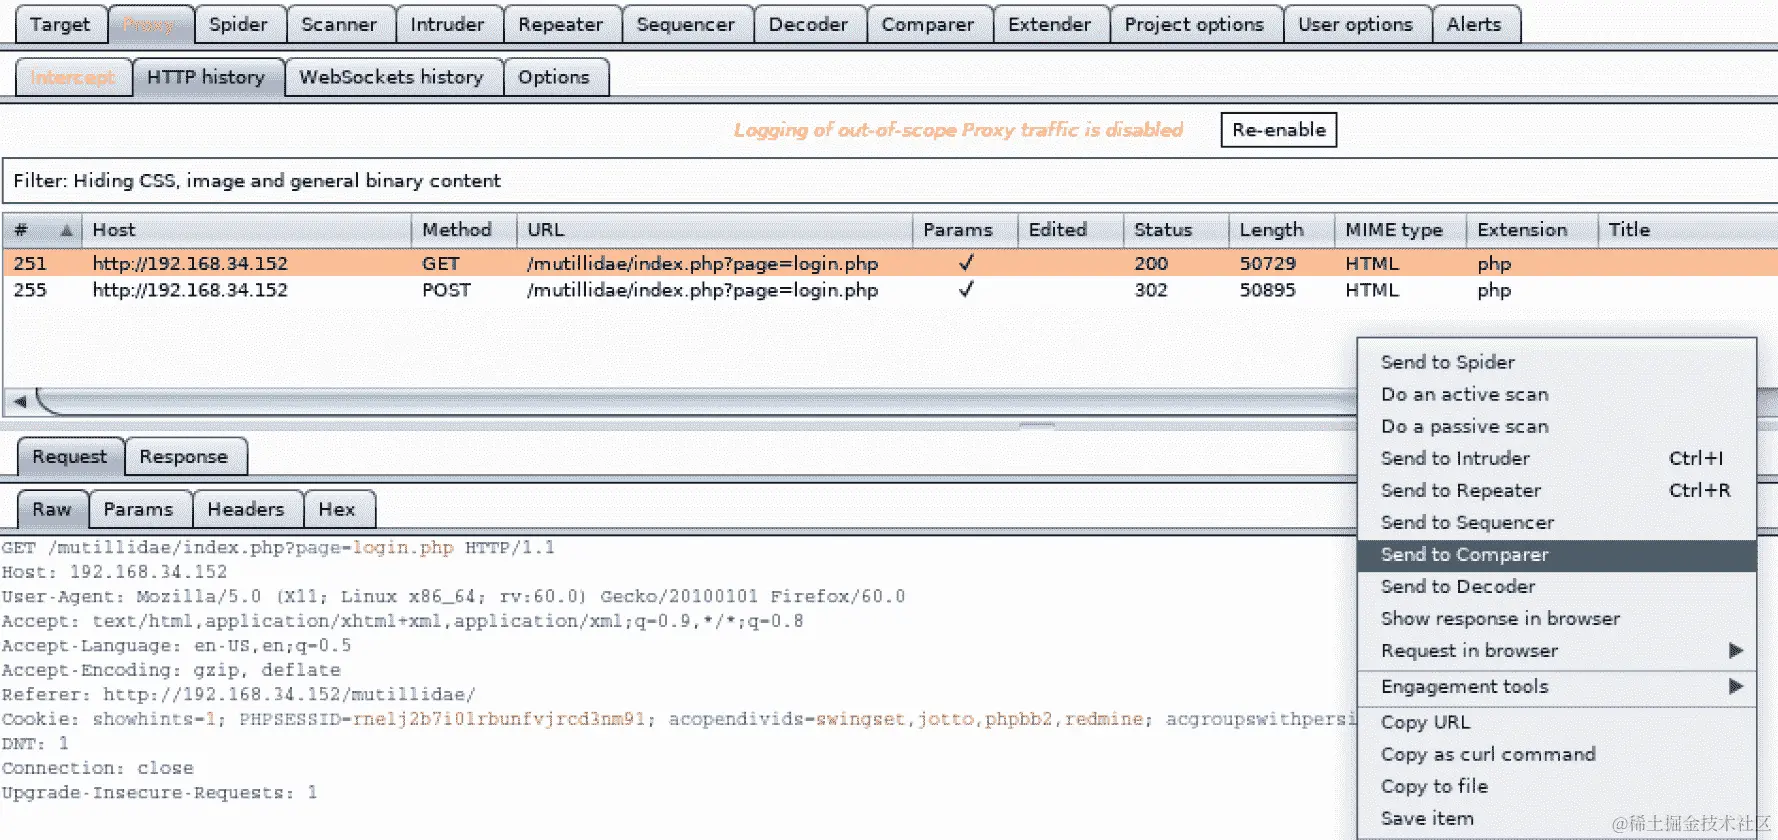Viewport: 1778px width, 840px height.
Task: Choose Save item menu entry
Action: click(1556, 818)
